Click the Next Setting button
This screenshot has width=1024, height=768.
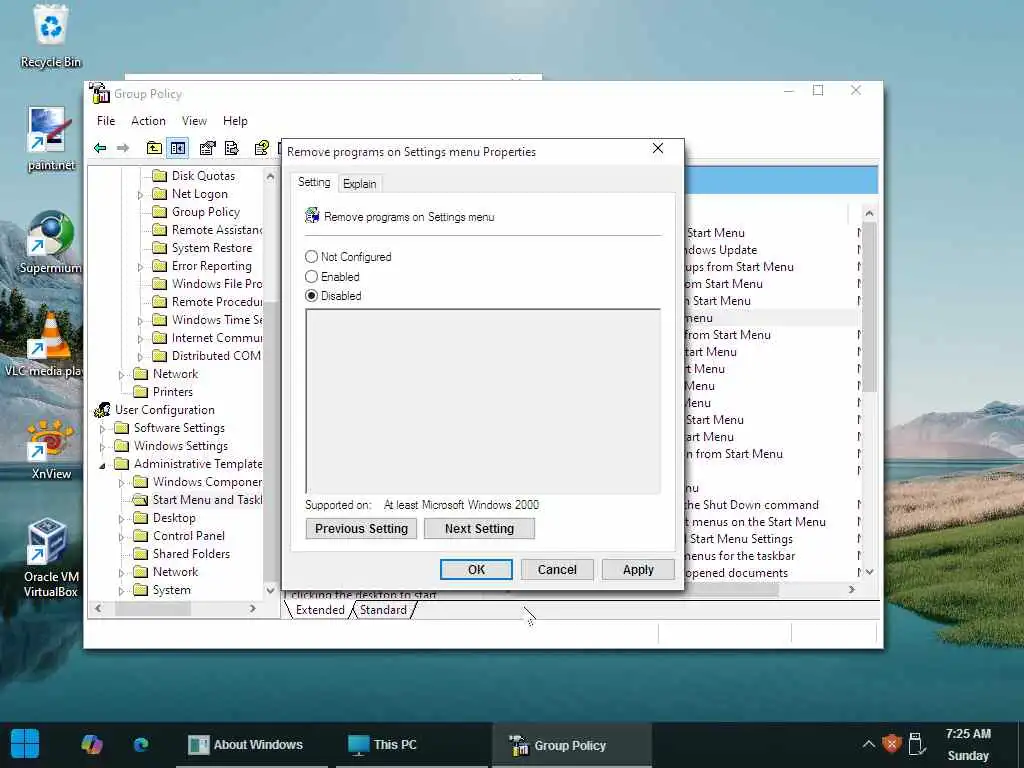coord(479,528)
